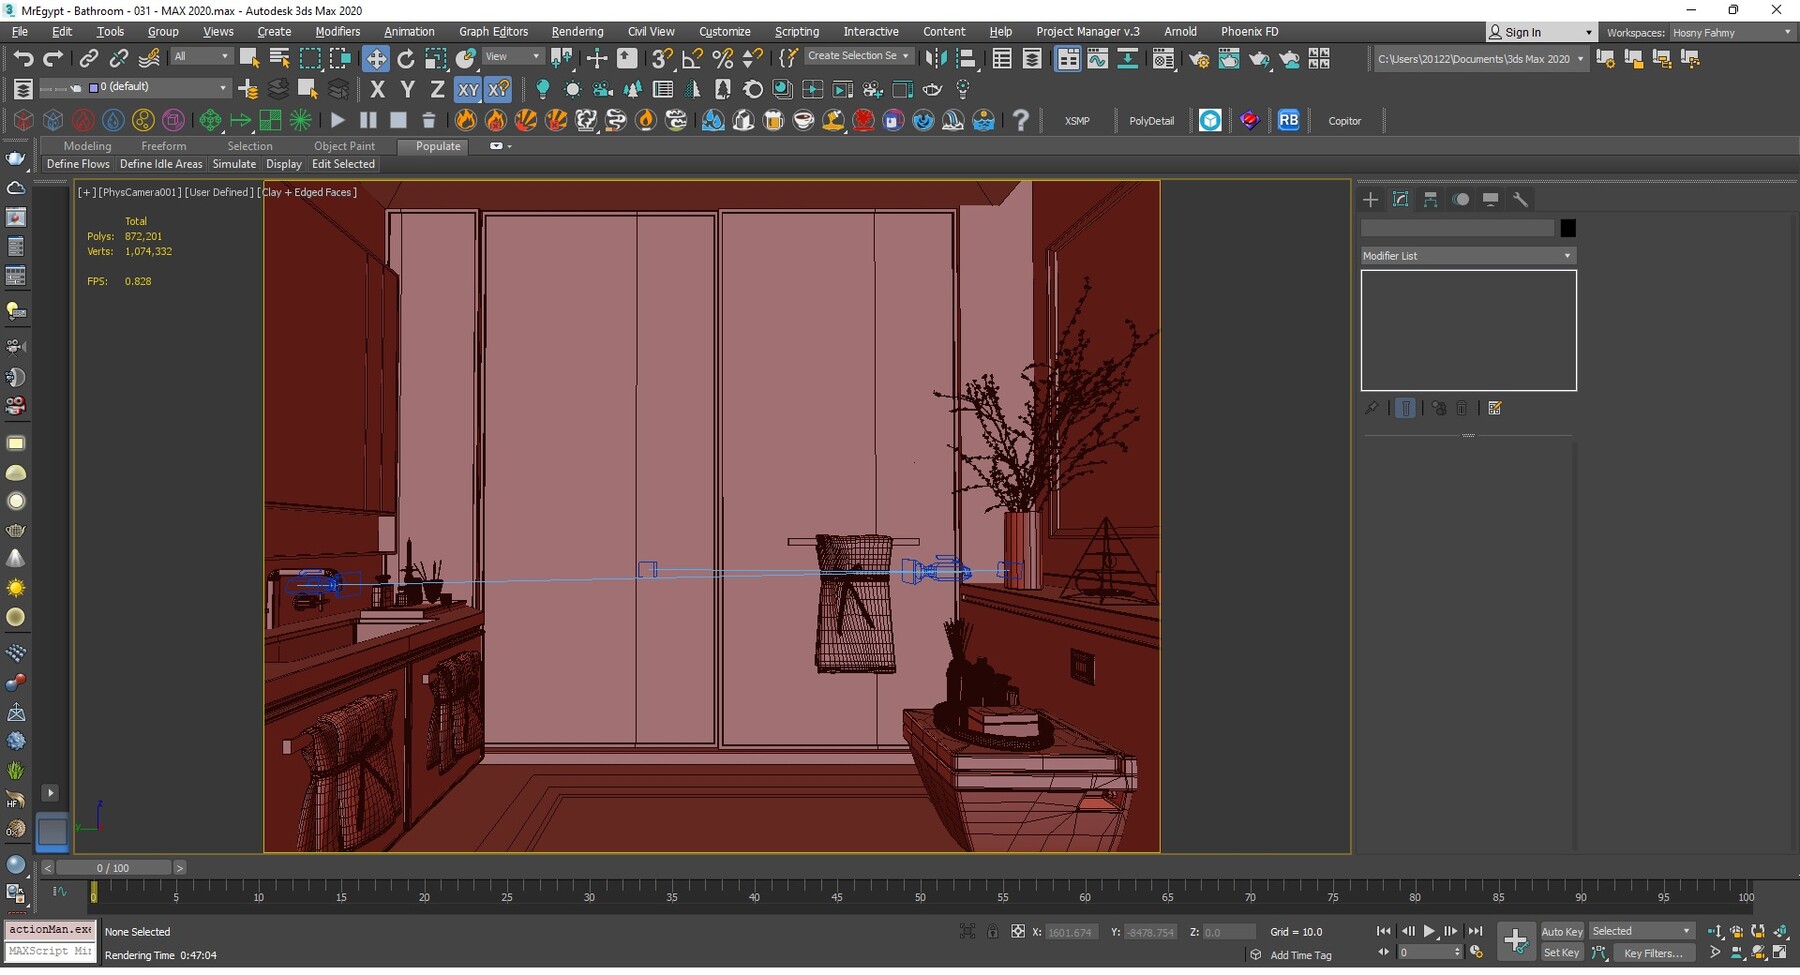This screenshot has height=975, width=1800.
Task: Open the Utilities wrench panel
Action: pyautogui.click(x=1520, y=199)
